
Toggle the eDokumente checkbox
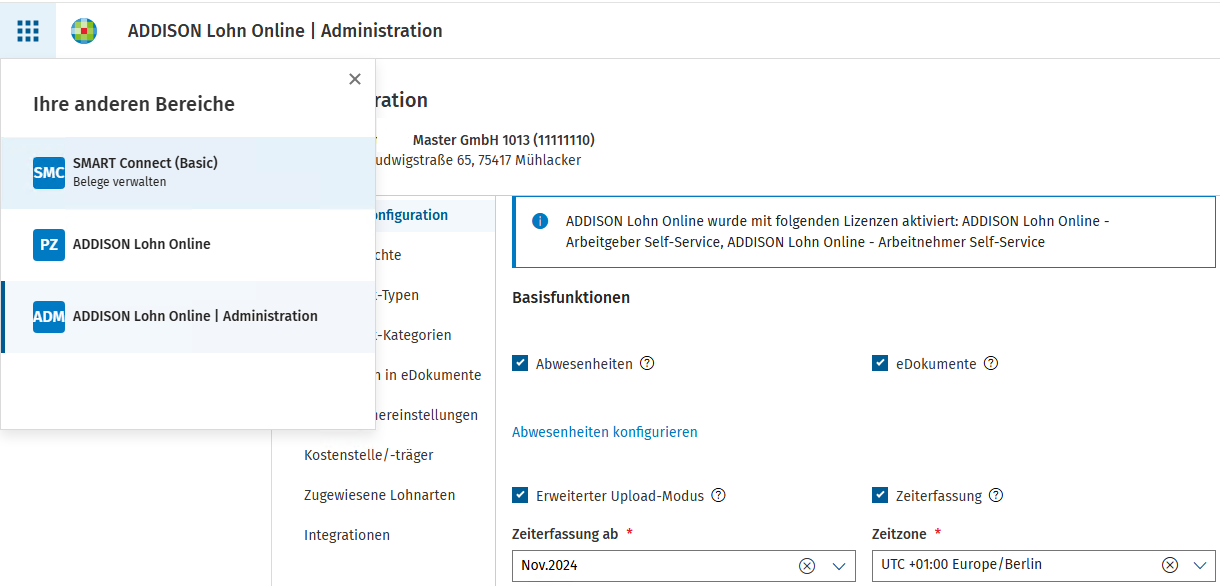[x=880, y=363]
